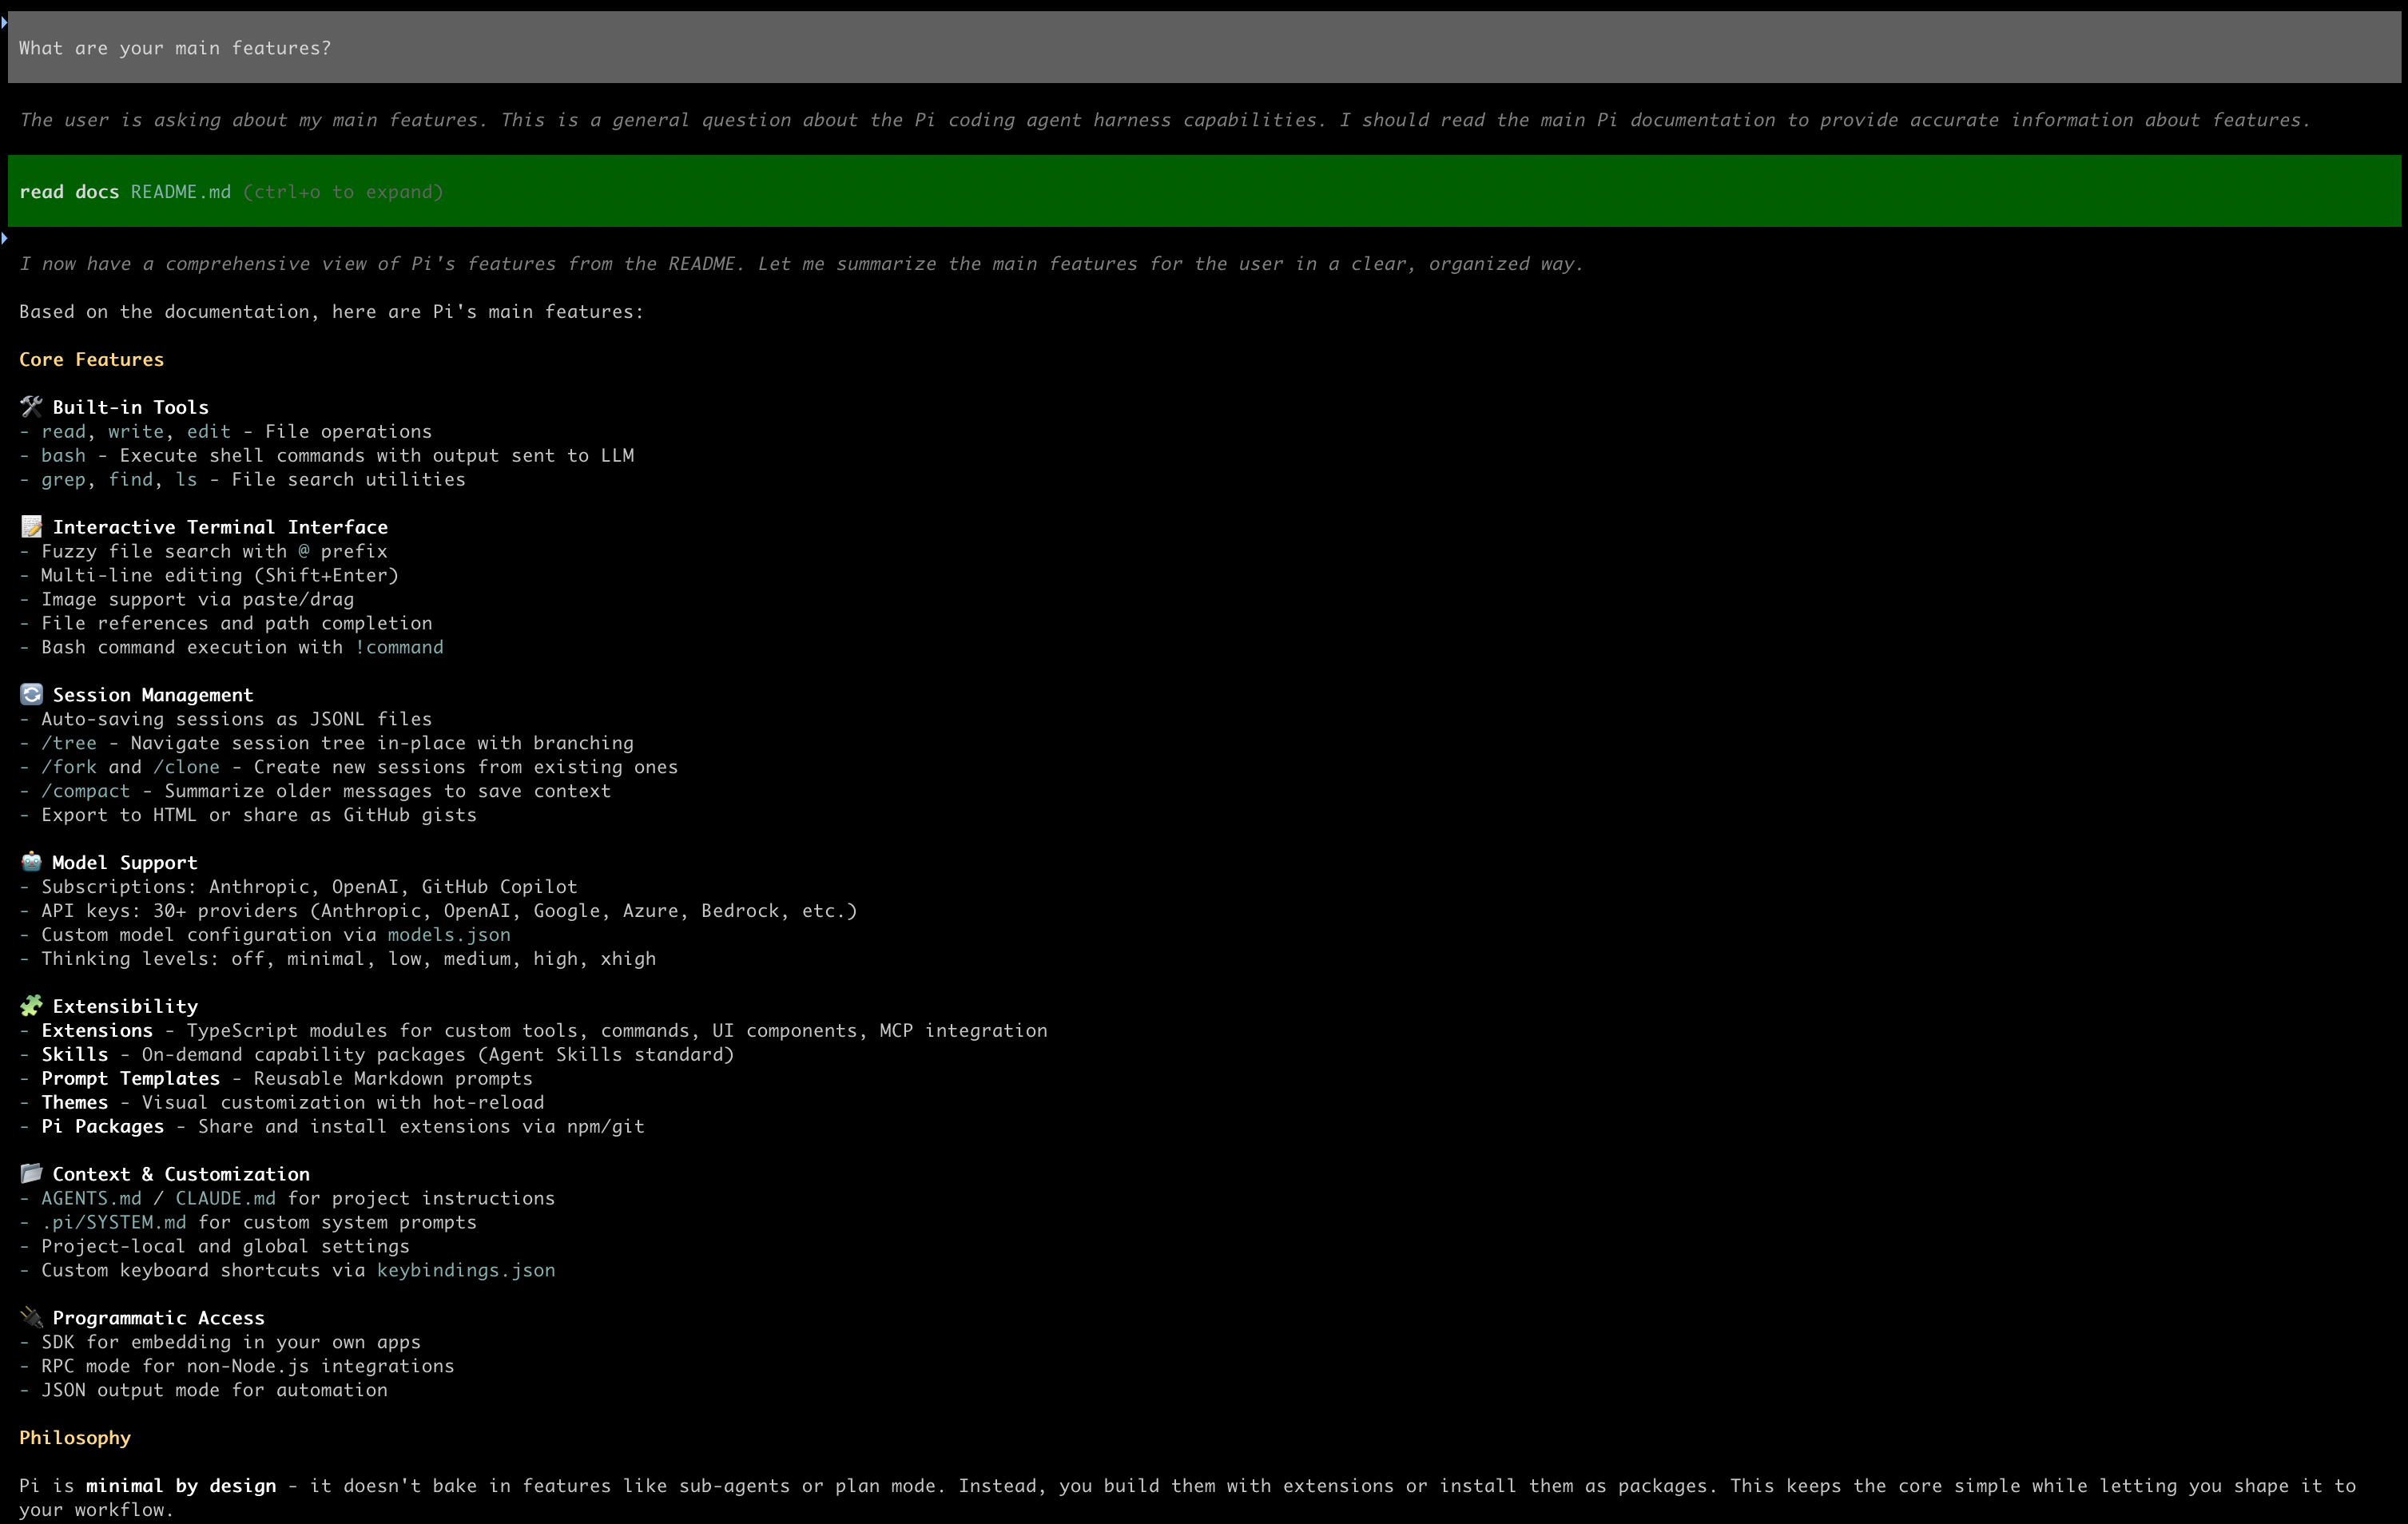Image resolution: width=2408 pixels, height=1524 pixels.
Task: Click the 'edit' tool name
Action: coord(209,431)
